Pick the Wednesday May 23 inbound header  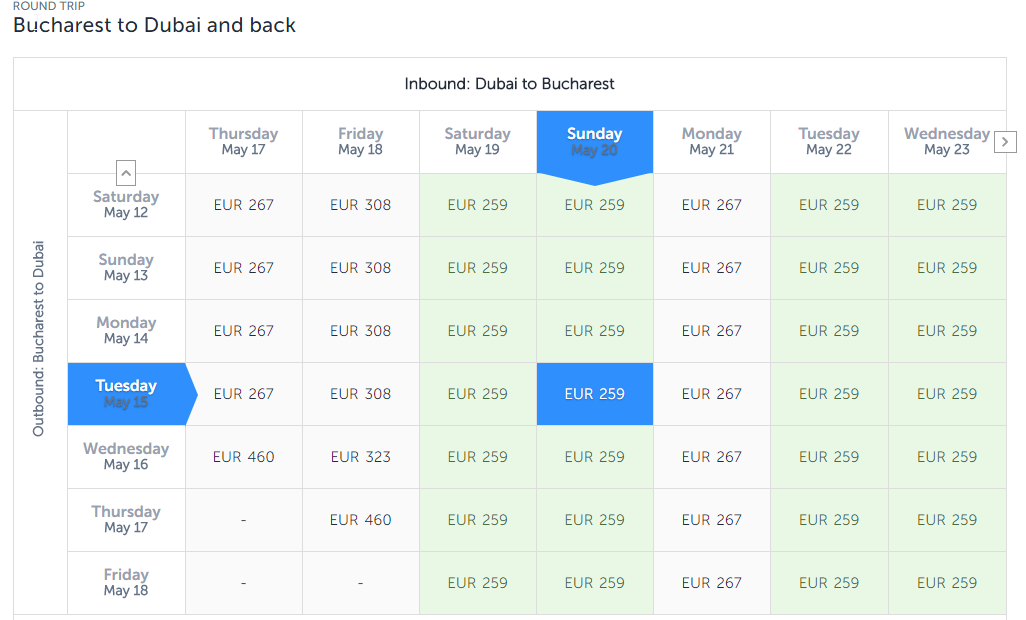click(x=946, y=142)
